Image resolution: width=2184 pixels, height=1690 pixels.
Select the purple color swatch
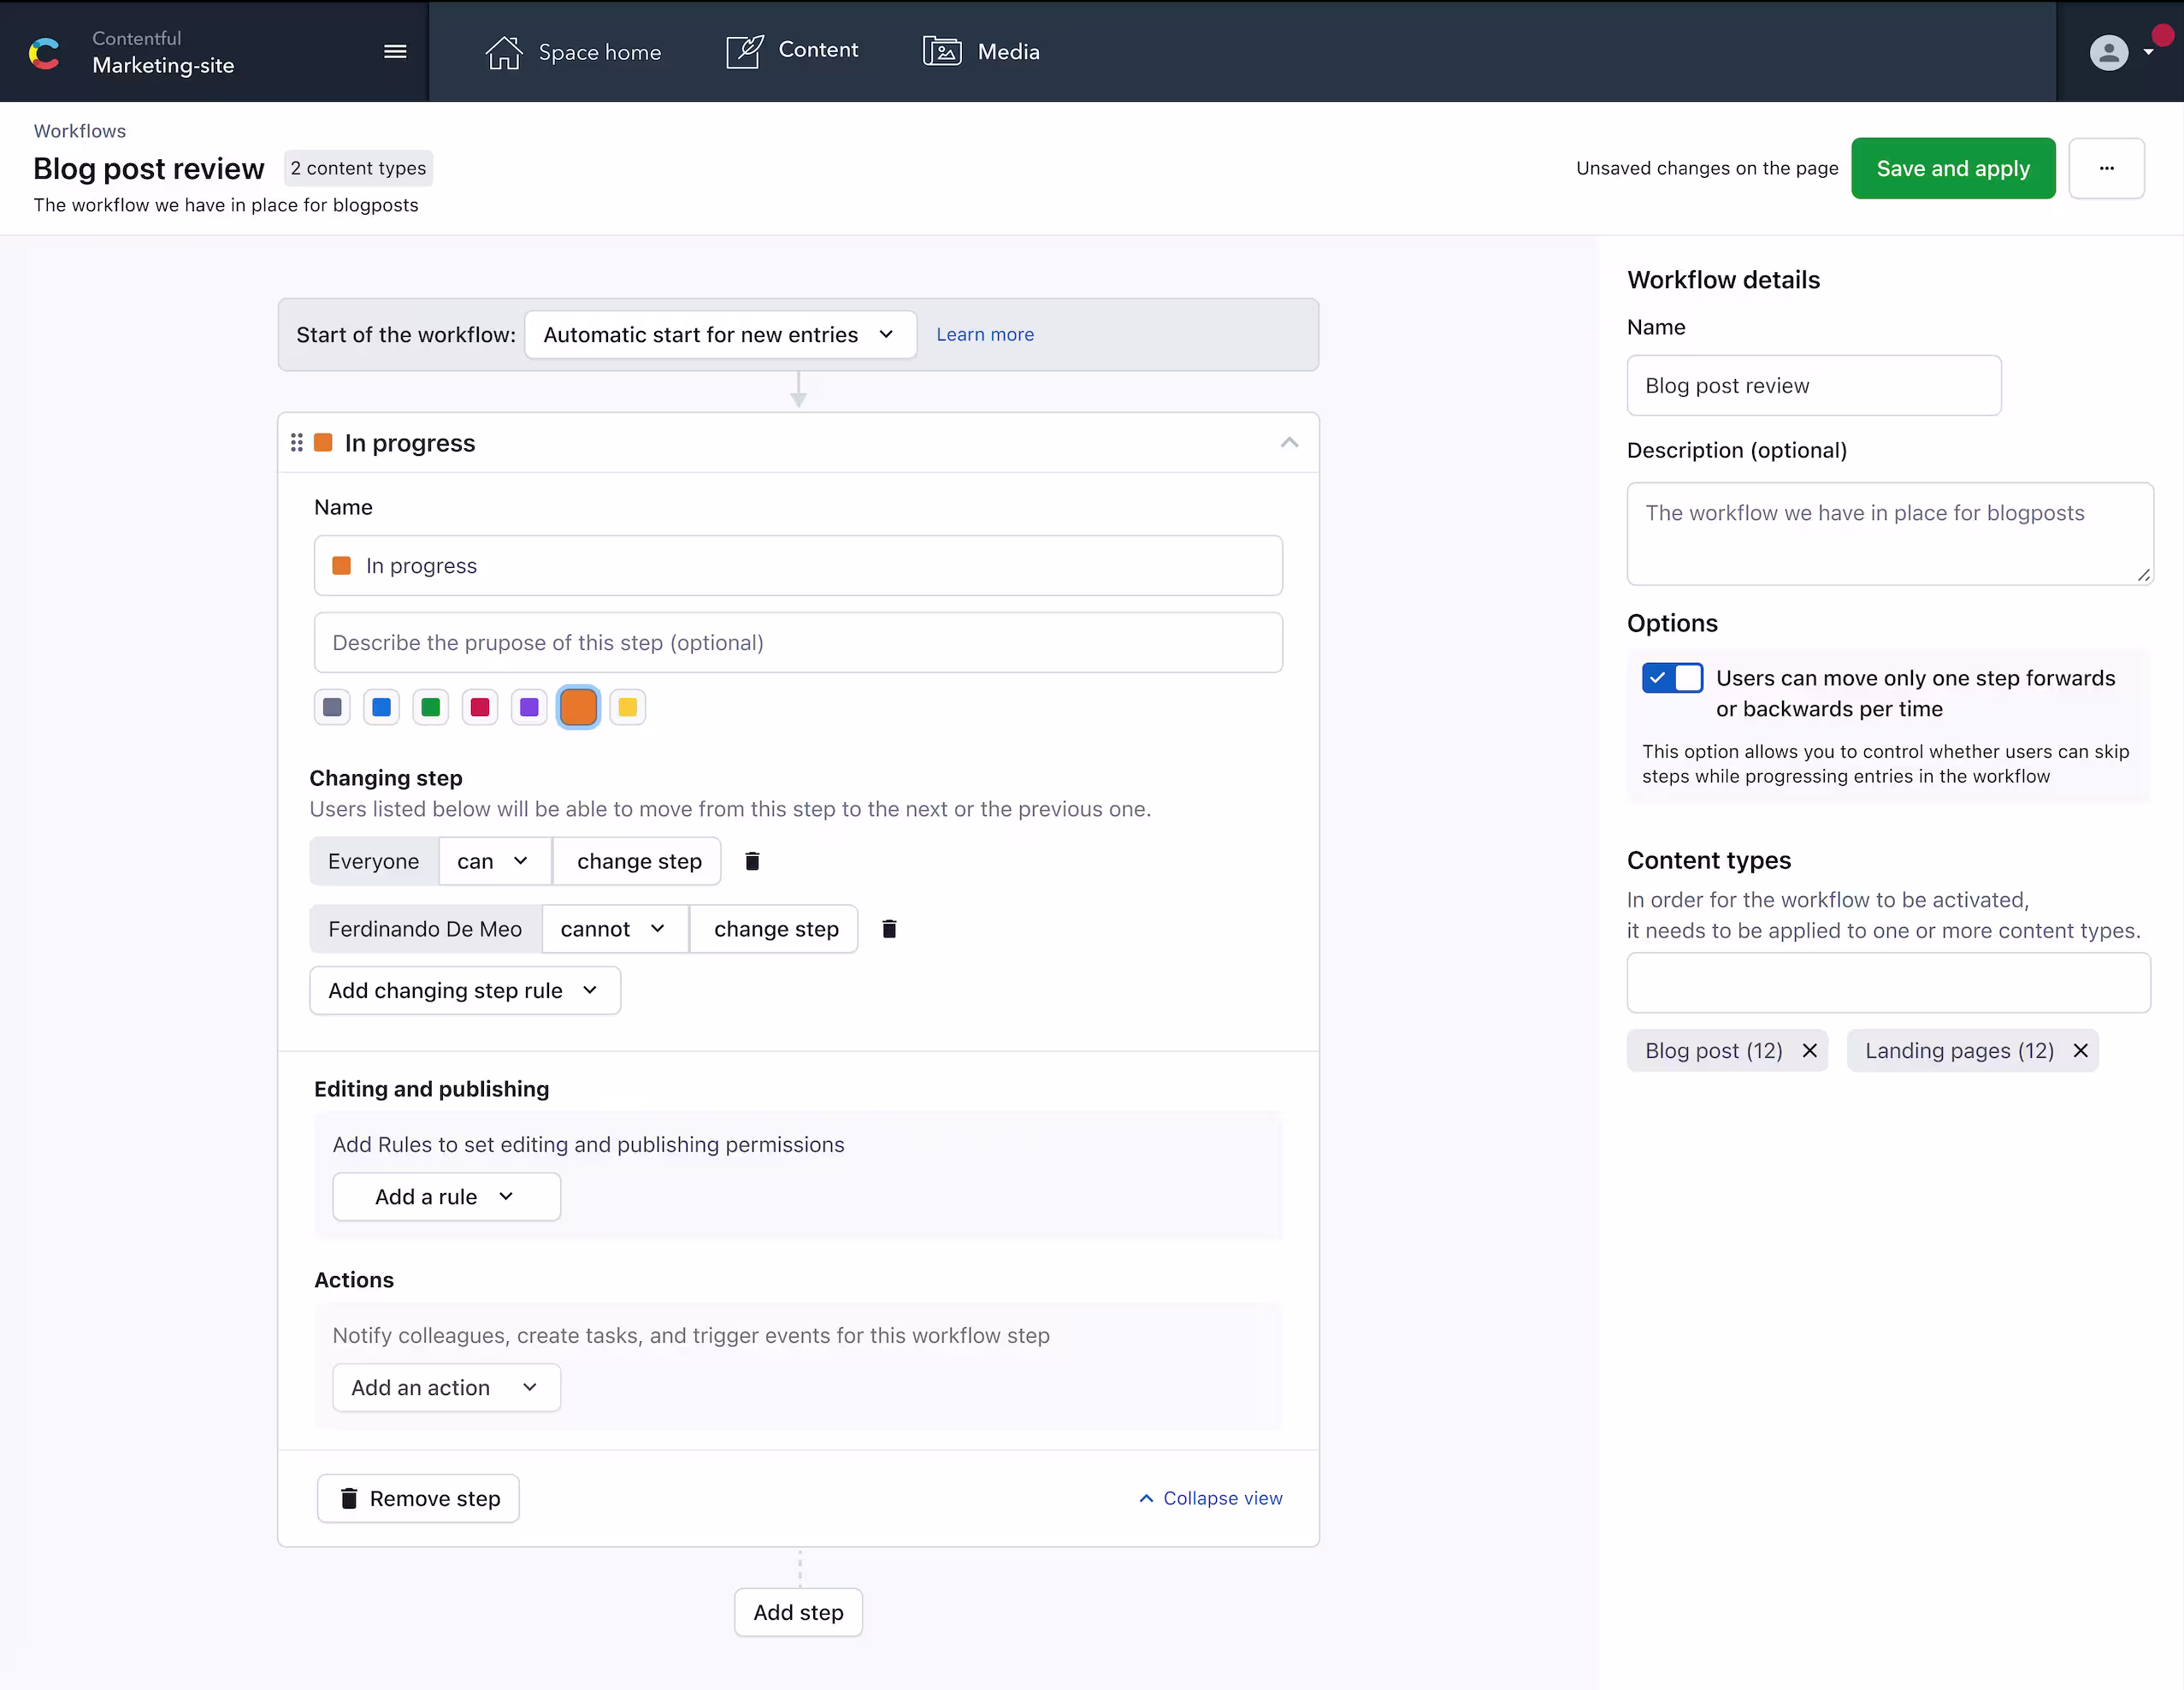click(529, 707)
